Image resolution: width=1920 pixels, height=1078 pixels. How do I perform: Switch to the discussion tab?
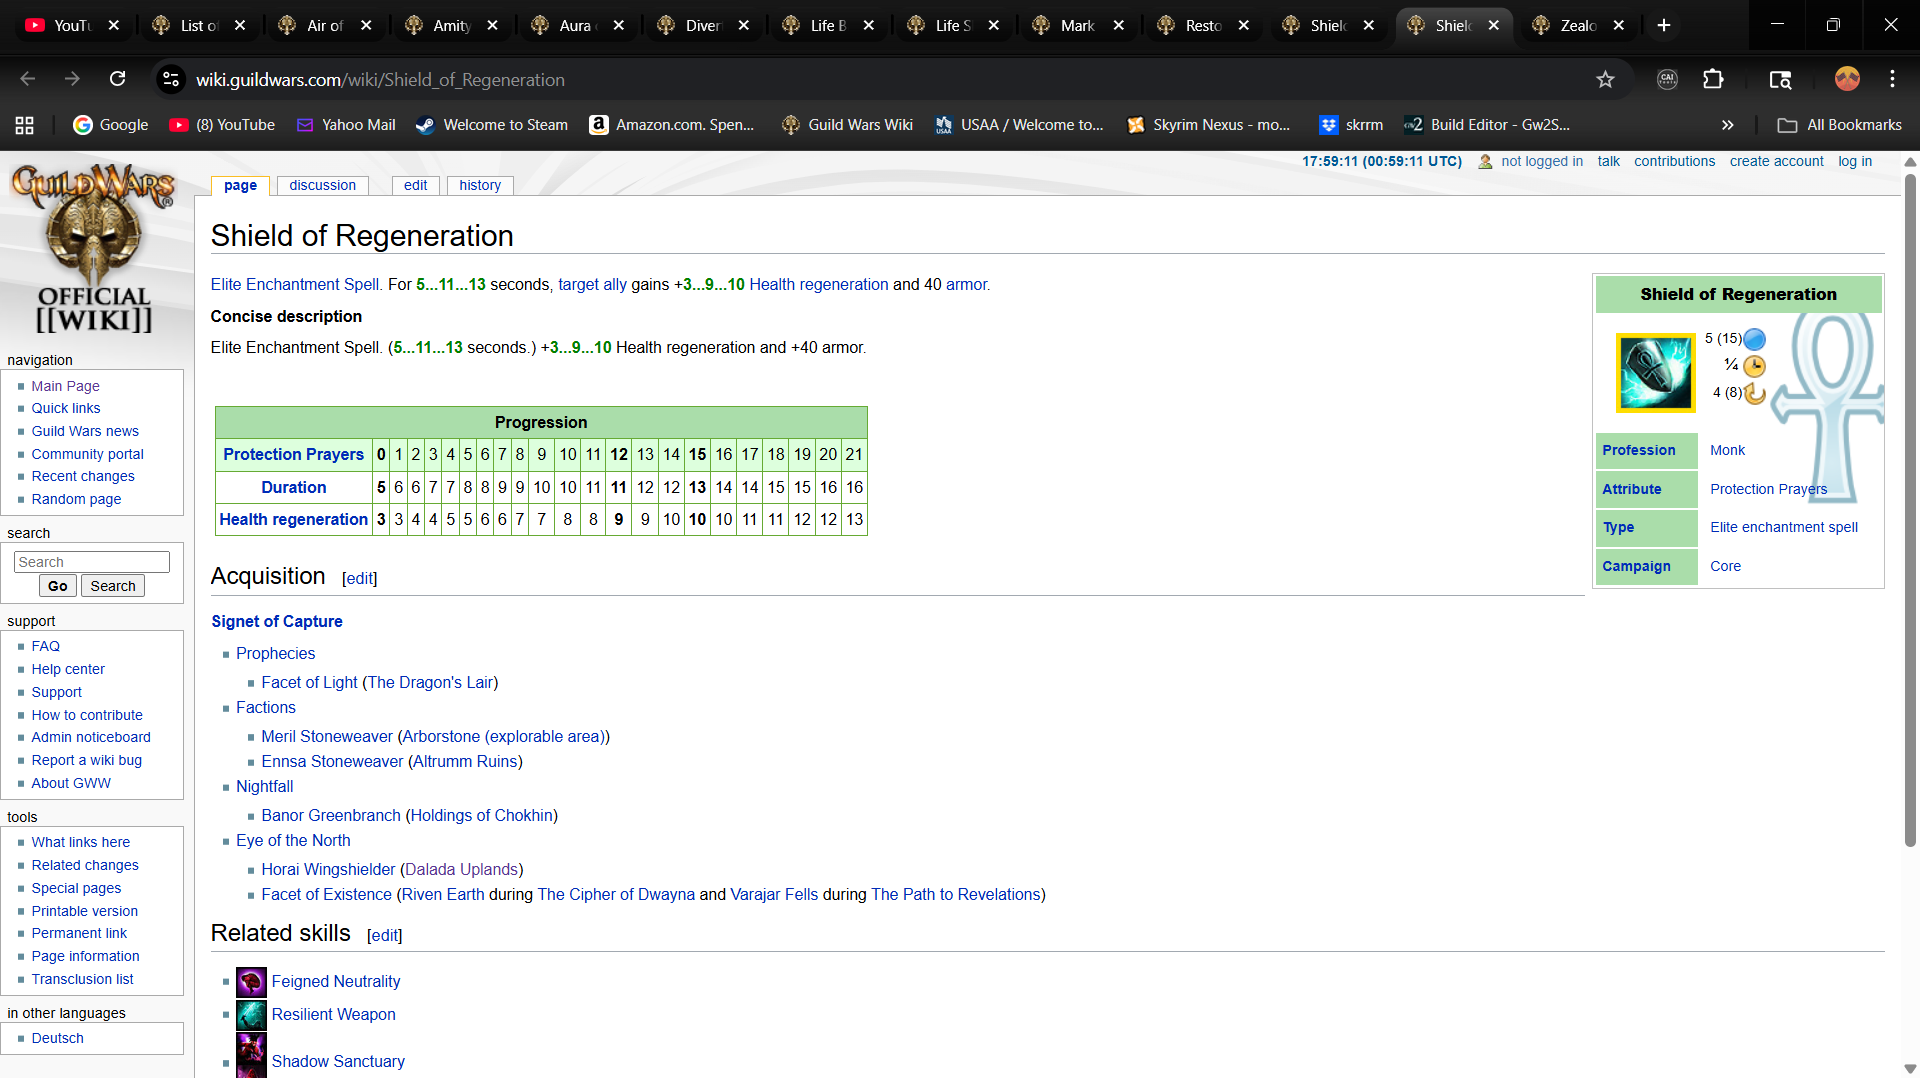pyautogui.click(x=322, y=186)
